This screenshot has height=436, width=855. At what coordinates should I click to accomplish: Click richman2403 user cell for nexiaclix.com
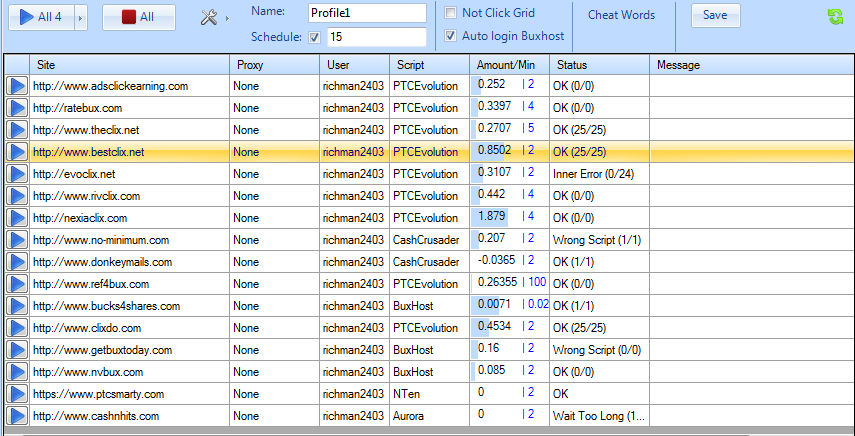[x=354, y=218]
